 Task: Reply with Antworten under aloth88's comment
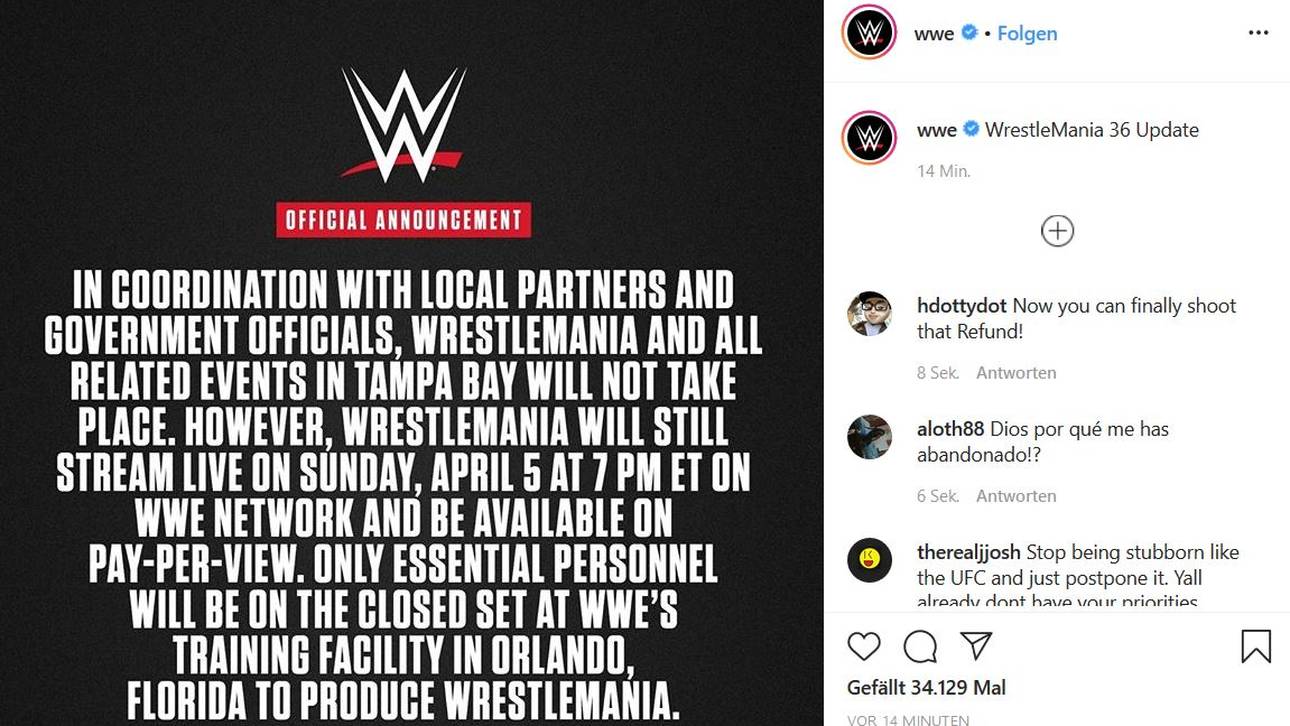(x=1017, y=495)
